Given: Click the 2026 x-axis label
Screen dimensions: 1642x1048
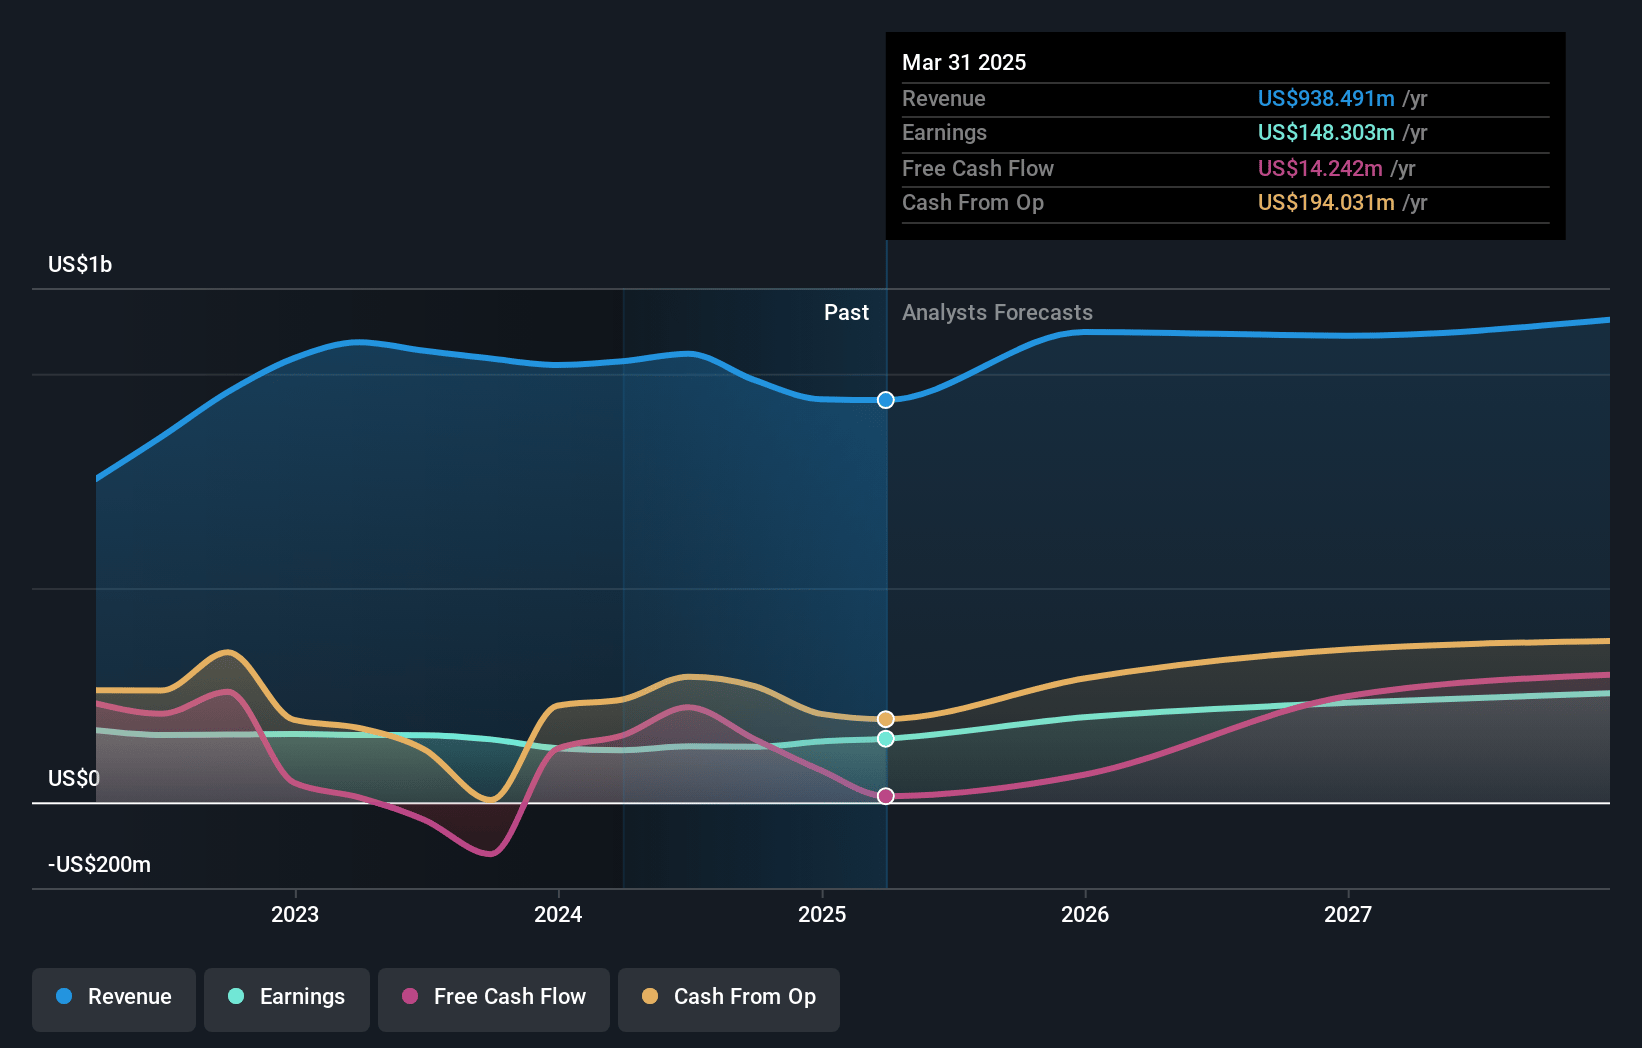Looking at the screenshot, I should 1085,914.
